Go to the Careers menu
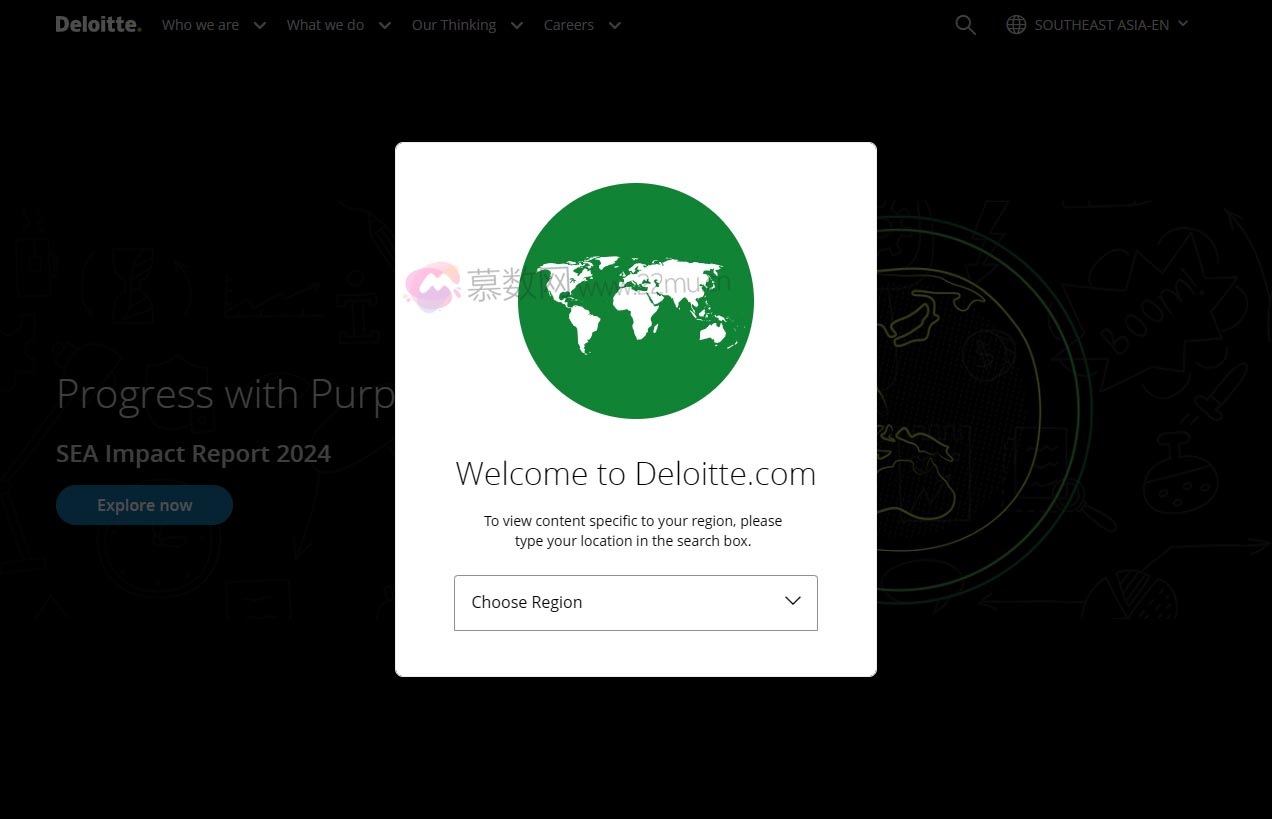This screenshot has width=1272, height=819. 568,25
